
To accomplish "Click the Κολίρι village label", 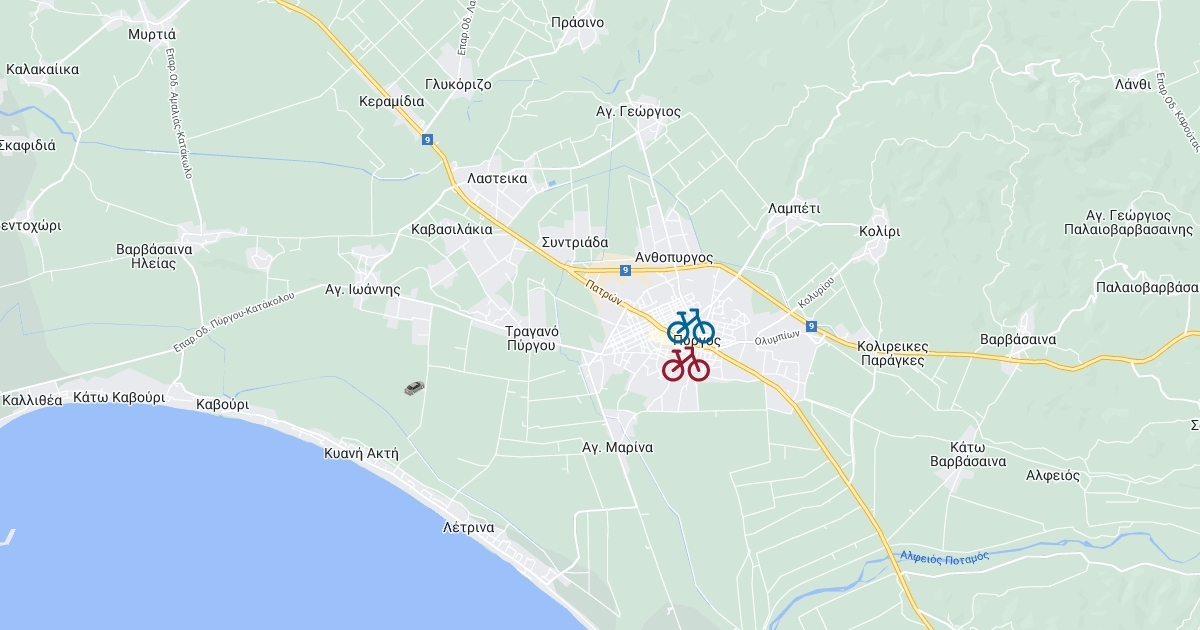I will tap(880, 231).
